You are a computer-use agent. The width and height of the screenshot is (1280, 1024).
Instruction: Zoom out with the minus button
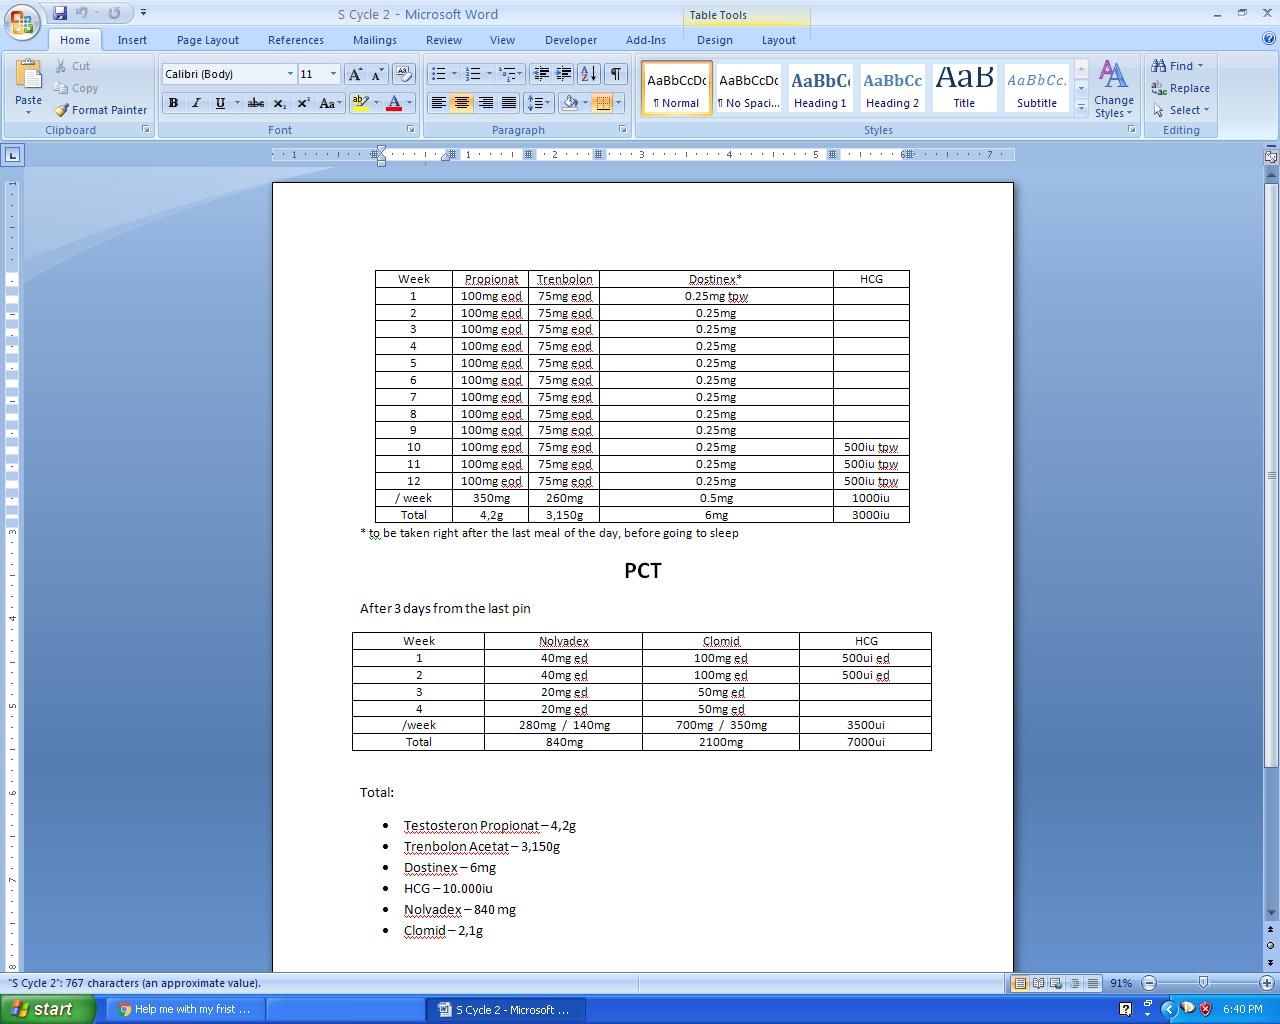click(1149, 983)
